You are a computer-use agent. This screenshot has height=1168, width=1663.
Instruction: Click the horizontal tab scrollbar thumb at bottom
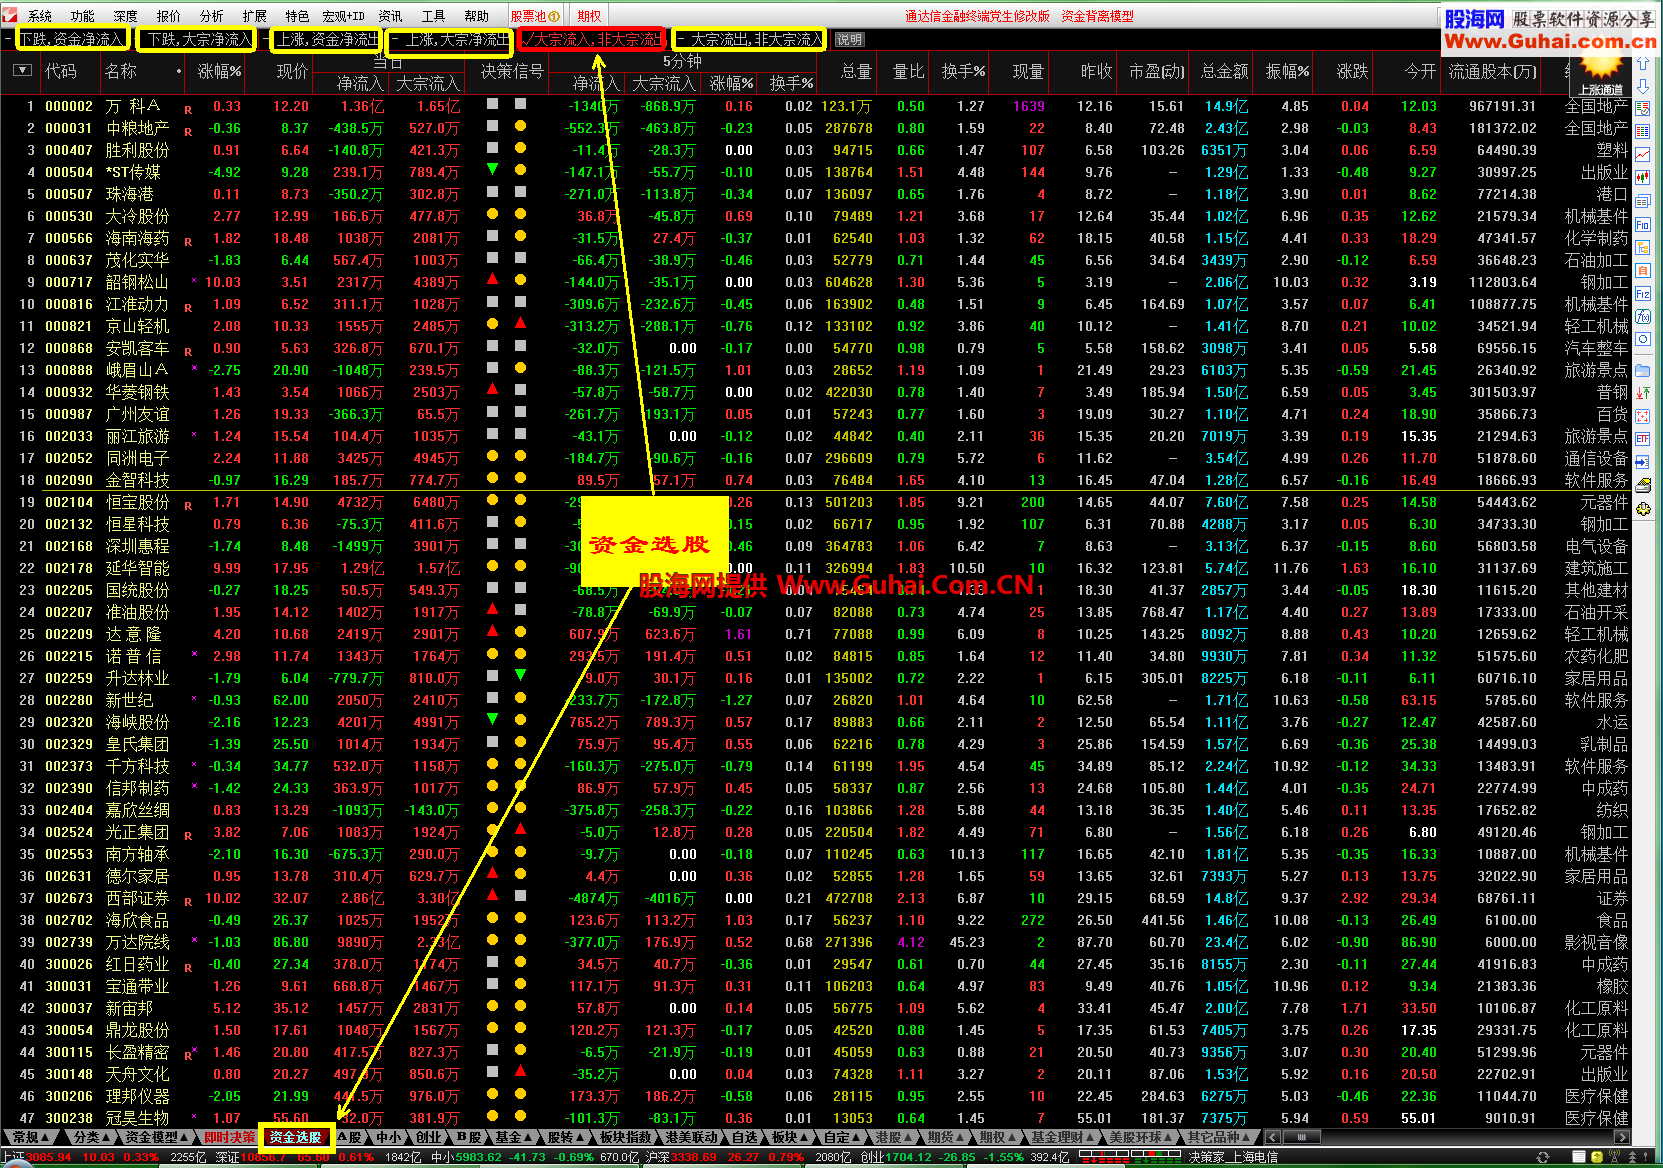(1300, 1137)
